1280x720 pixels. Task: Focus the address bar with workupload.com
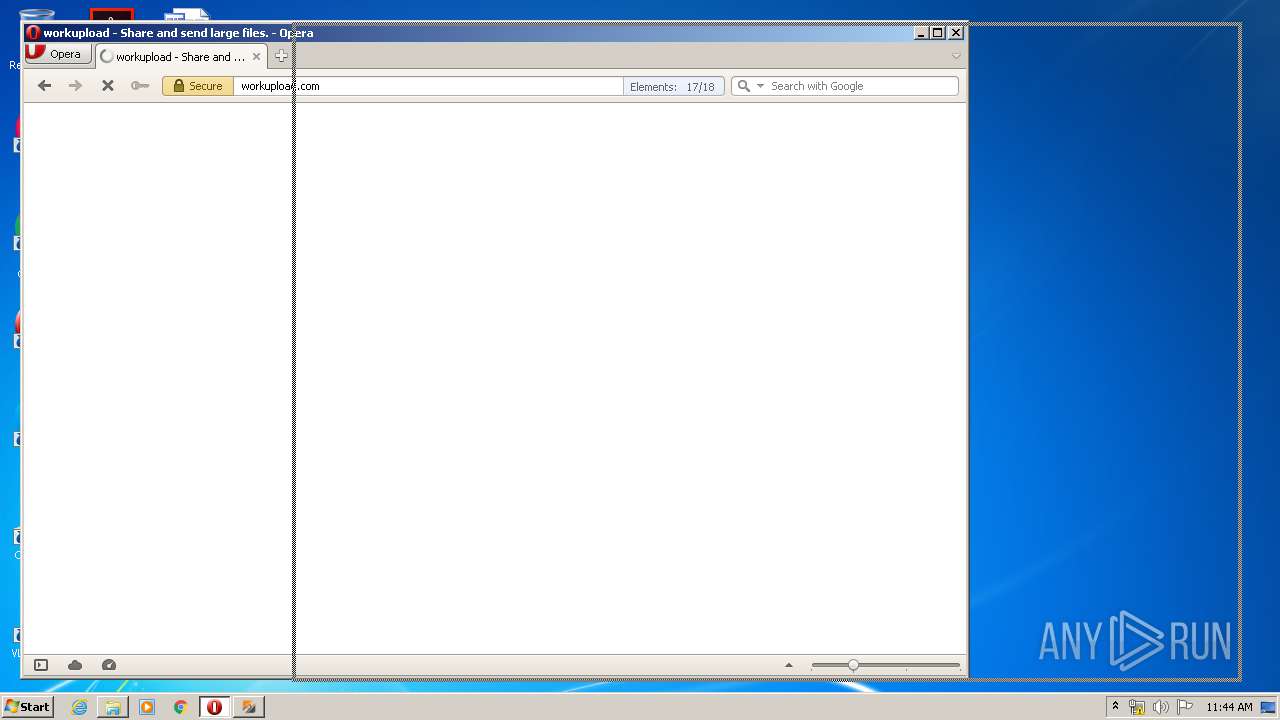[x=428, y=86]
